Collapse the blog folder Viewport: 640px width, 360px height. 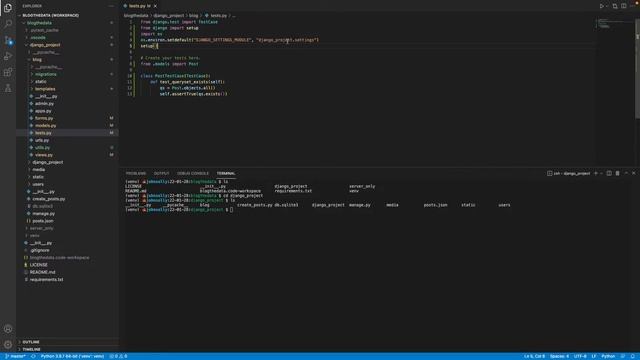[x=37, y=60]
